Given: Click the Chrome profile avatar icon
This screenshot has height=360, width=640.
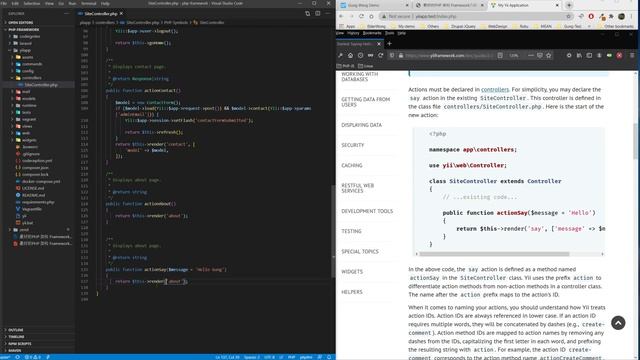Looking at the screenshot, I should [621, 16].
